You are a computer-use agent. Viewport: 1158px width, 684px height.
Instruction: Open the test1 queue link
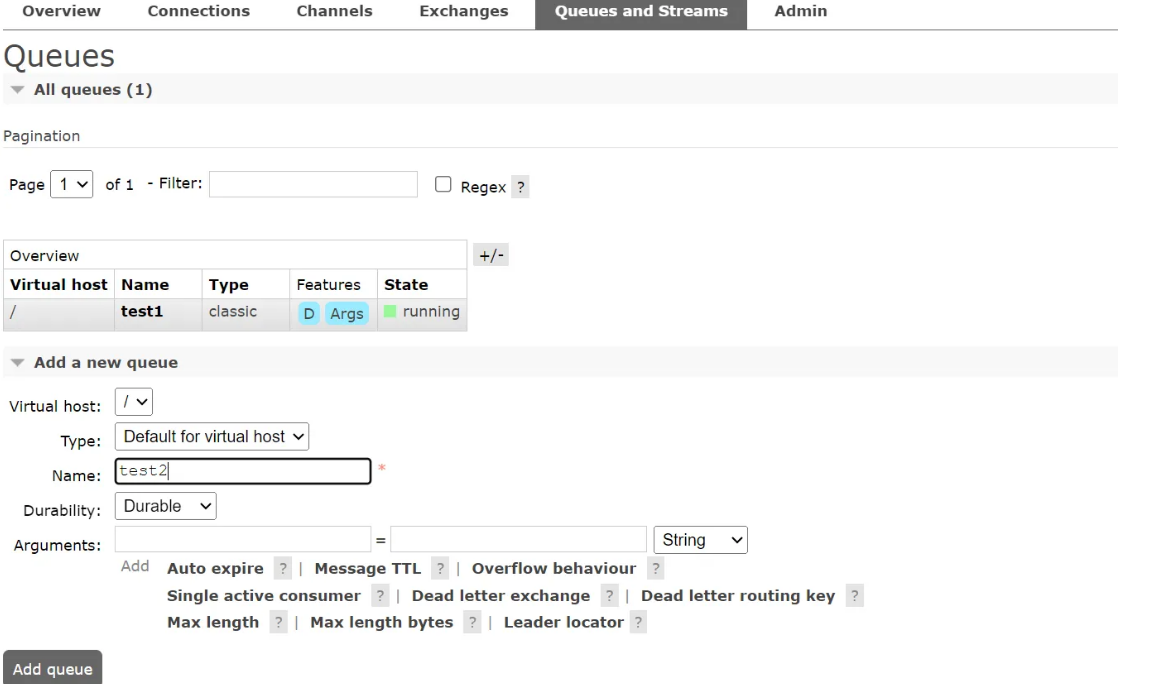click(x=142, y=312)
